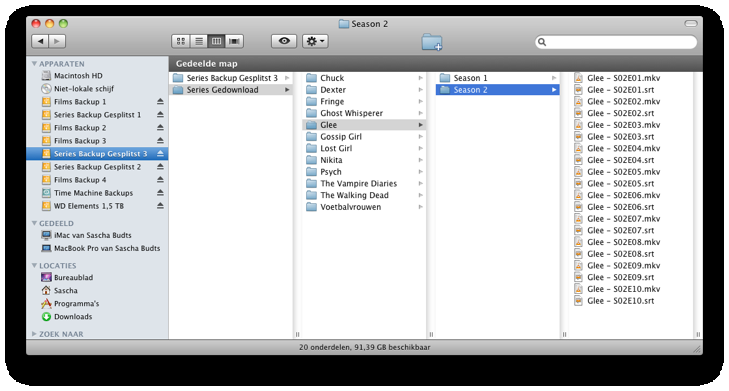This screenshot has width=729, height=391.
Task: Eject Series Backup Gesplitst 2 drive
Action: [x=160, y=167]
